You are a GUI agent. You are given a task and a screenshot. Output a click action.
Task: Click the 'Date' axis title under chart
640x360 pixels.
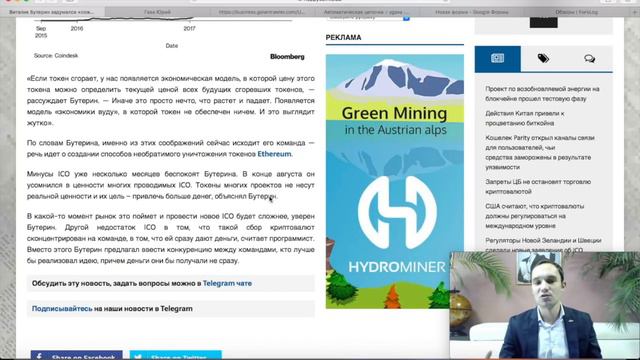(x=171, y=46)
